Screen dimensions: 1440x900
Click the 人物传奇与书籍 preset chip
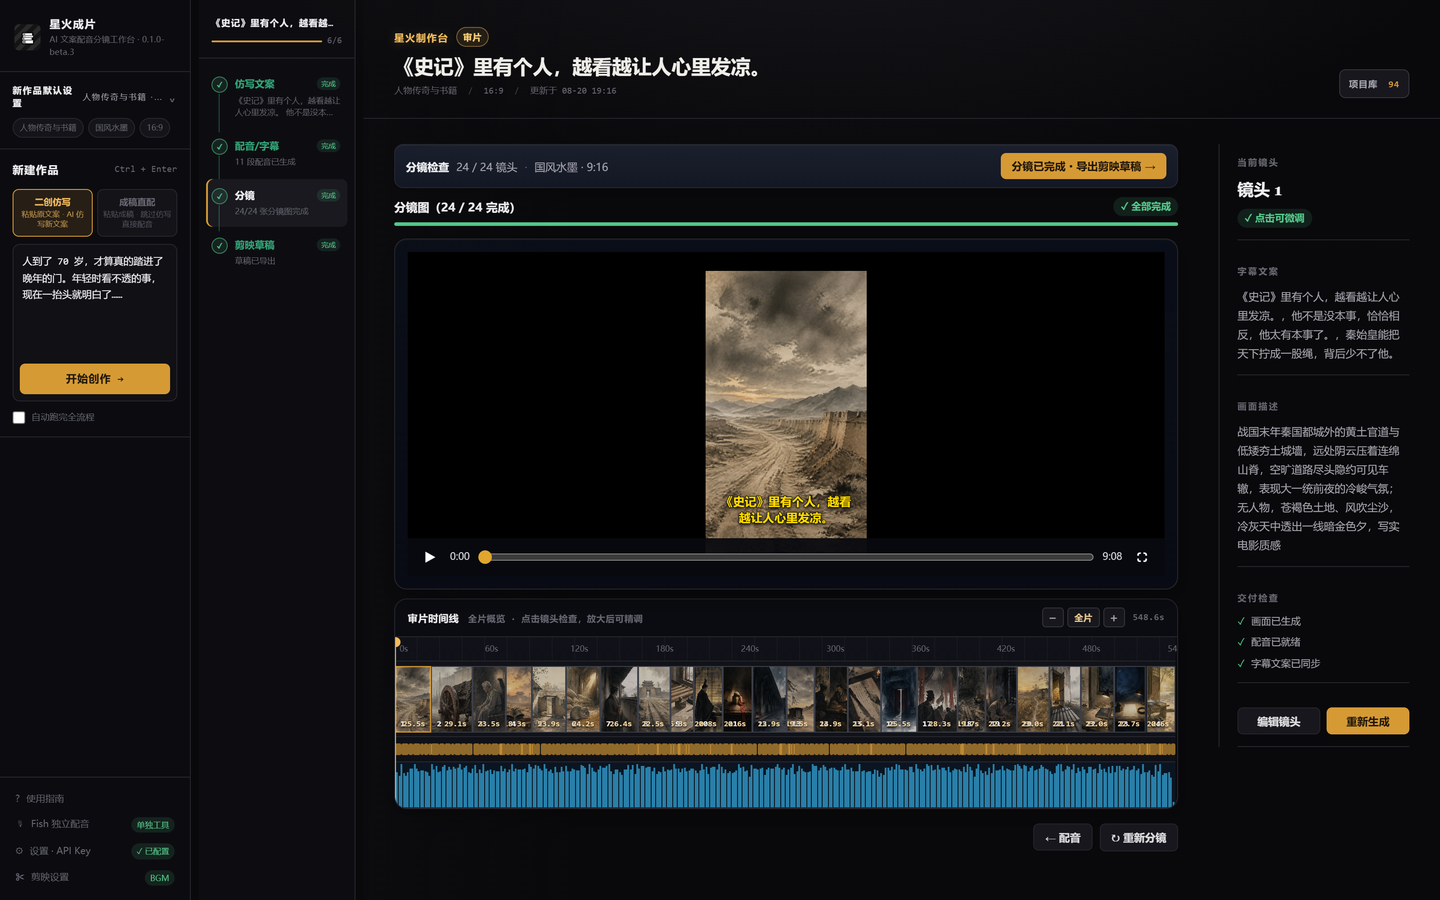pyautogui.click(x=48, y=128)
